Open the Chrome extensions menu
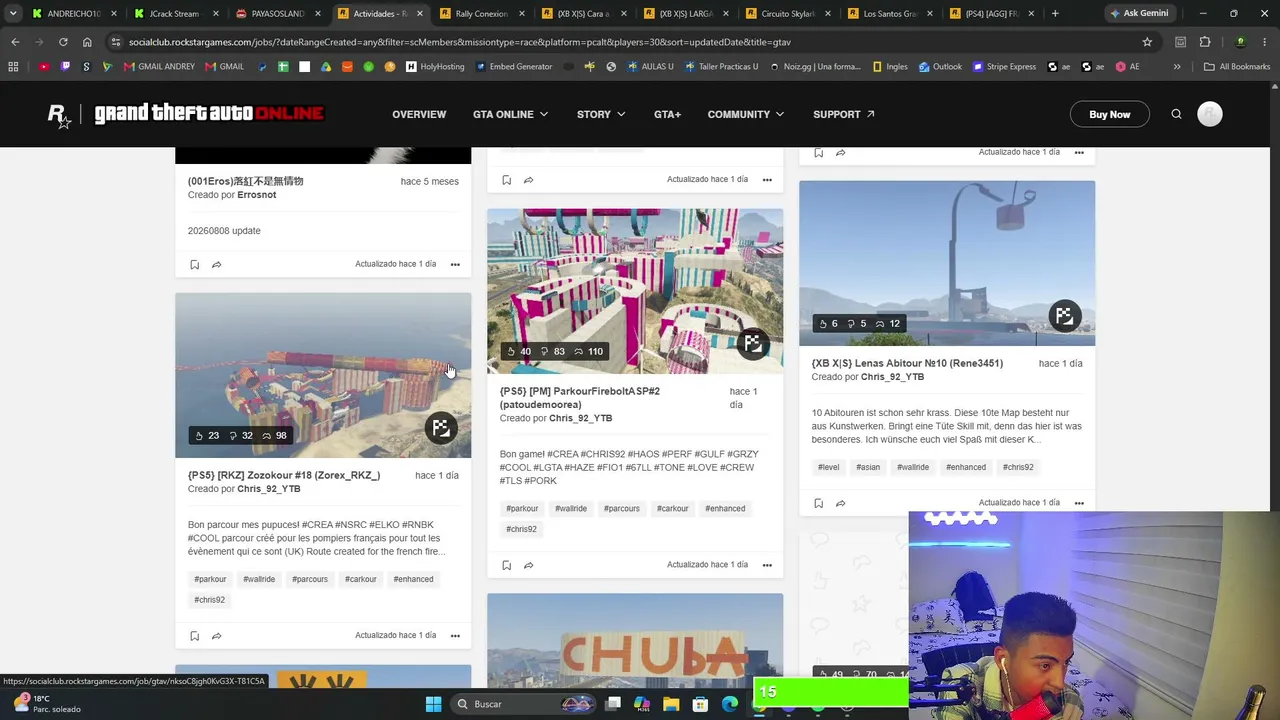Screen dimensions: 1280x720 (x=1205, y=42)
